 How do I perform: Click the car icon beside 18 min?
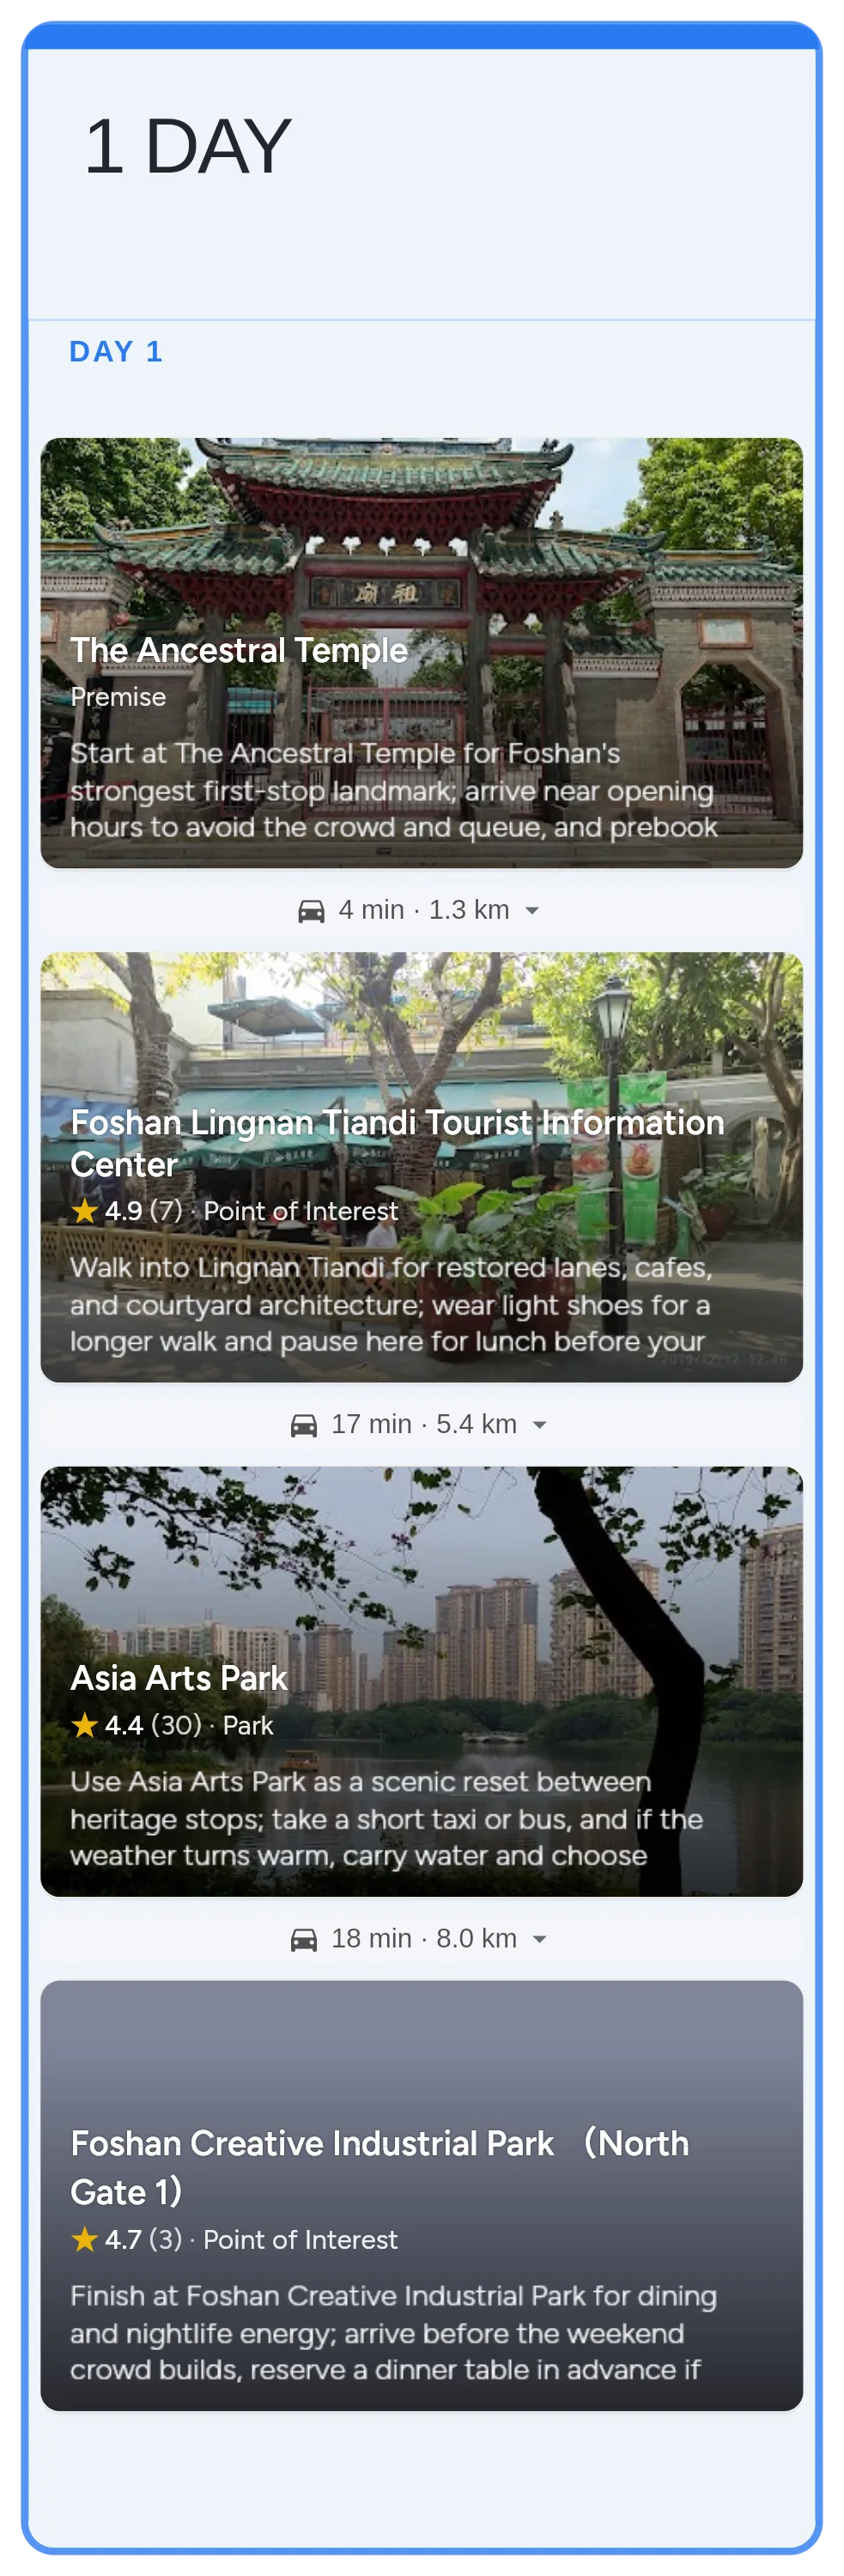304,1939
